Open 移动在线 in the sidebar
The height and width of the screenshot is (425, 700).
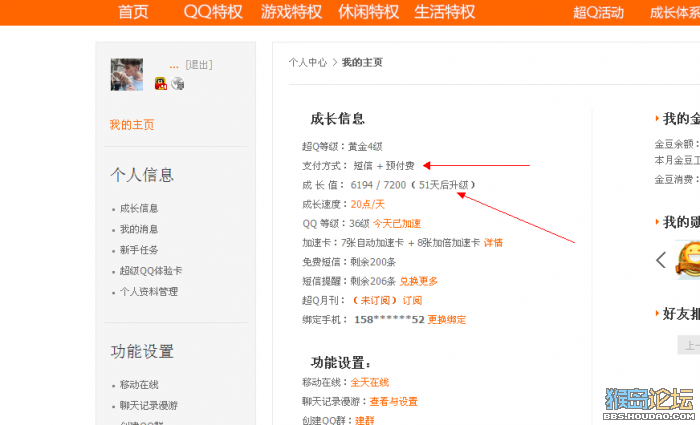(x=139, y=385)
